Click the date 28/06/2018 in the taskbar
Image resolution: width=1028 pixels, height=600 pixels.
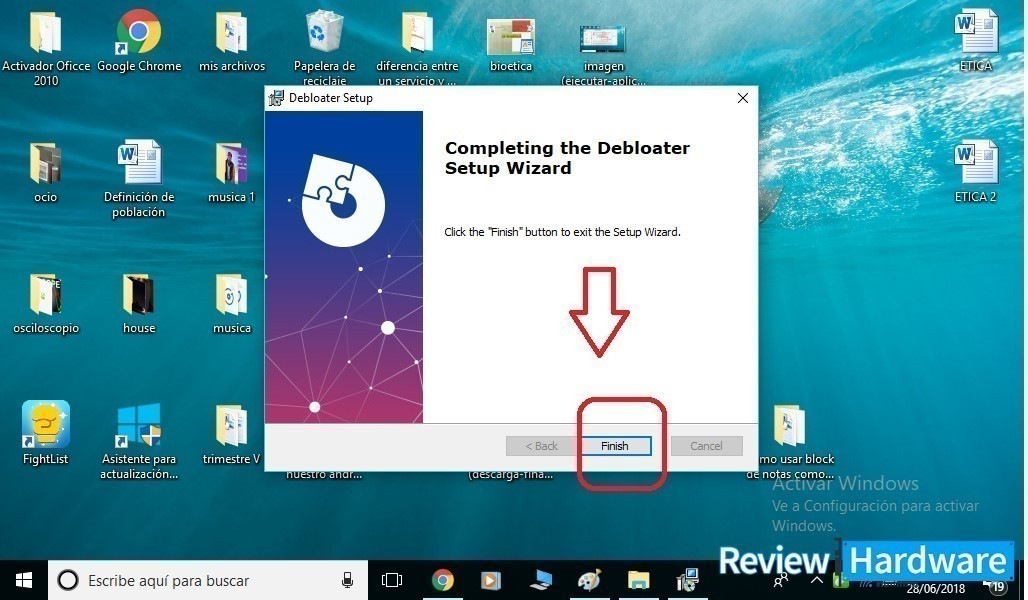(935, 589)
